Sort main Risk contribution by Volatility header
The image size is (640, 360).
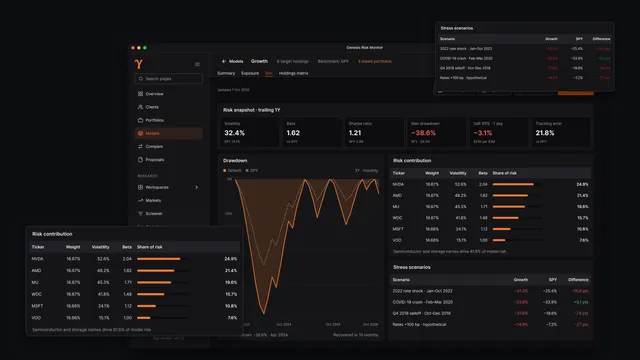[458, 173]
